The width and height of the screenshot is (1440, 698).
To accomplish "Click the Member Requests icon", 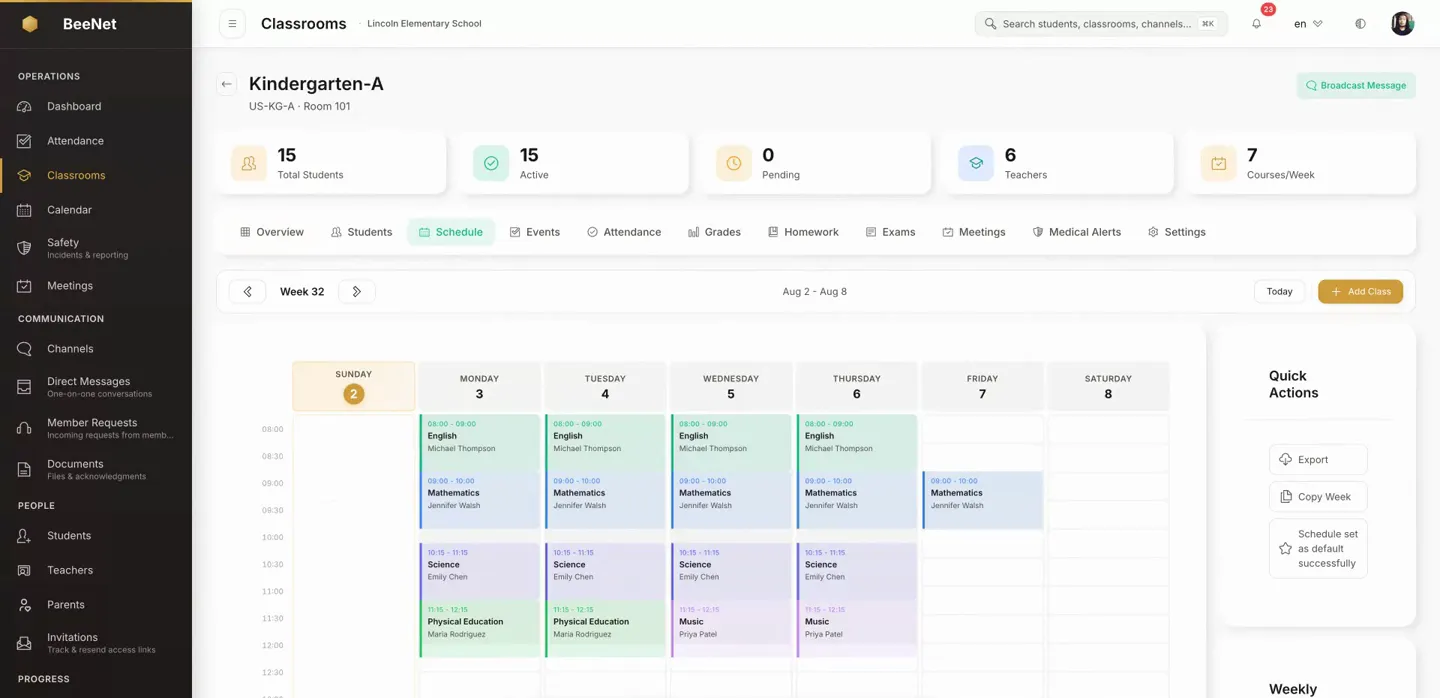I will point(24,428).
